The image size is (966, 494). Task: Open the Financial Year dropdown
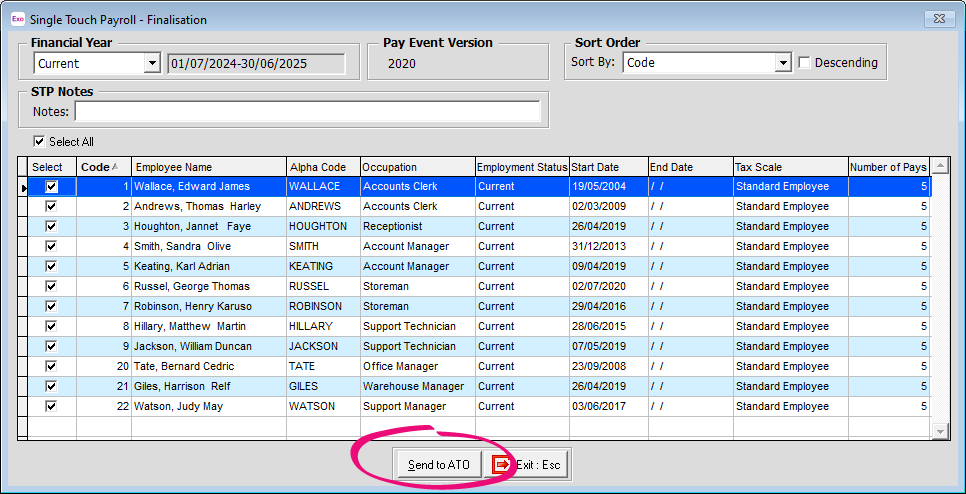[x=152, y=64]
